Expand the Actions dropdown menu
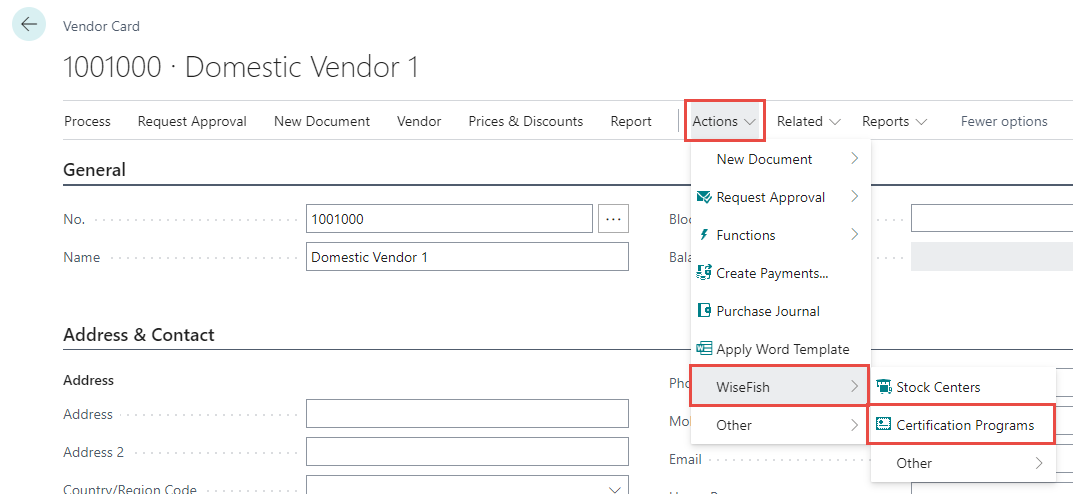Image resolution: width=1073 pixels, height=494 pixels. (x=725, y=121)
